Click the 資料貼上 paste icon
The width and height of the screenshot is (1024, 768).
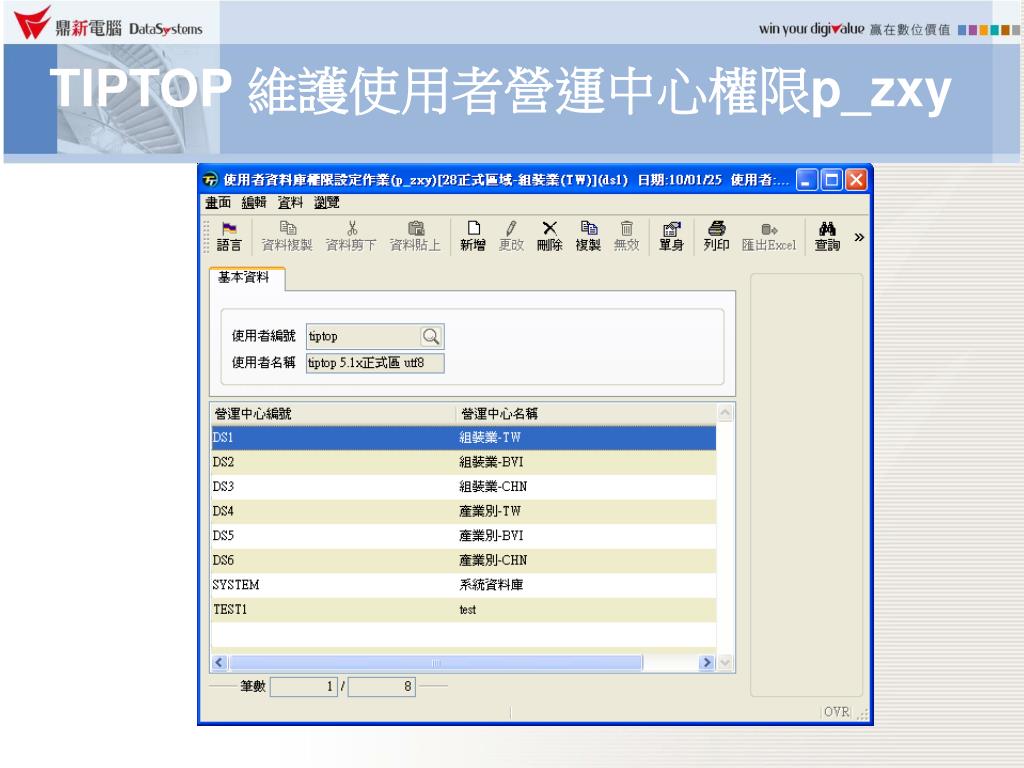tap(415, 228)
